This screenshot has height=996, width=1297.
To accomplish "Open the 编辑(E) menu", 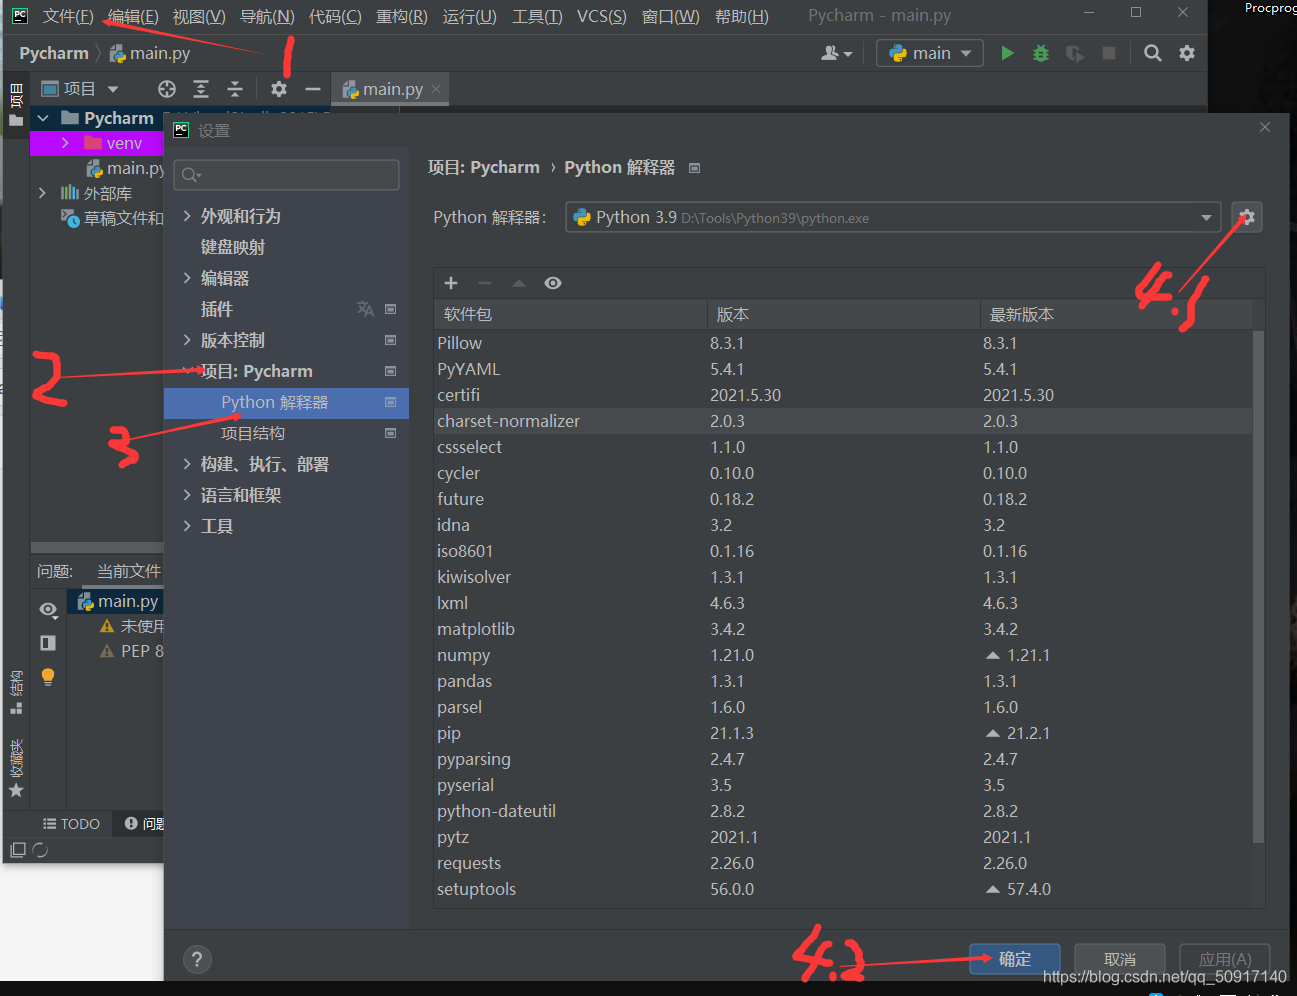I will point(133,16).
